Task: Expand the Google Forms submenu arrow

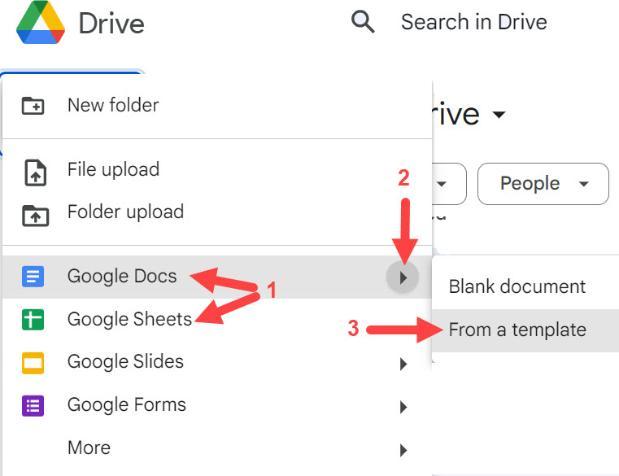Action: coord(403,407)
